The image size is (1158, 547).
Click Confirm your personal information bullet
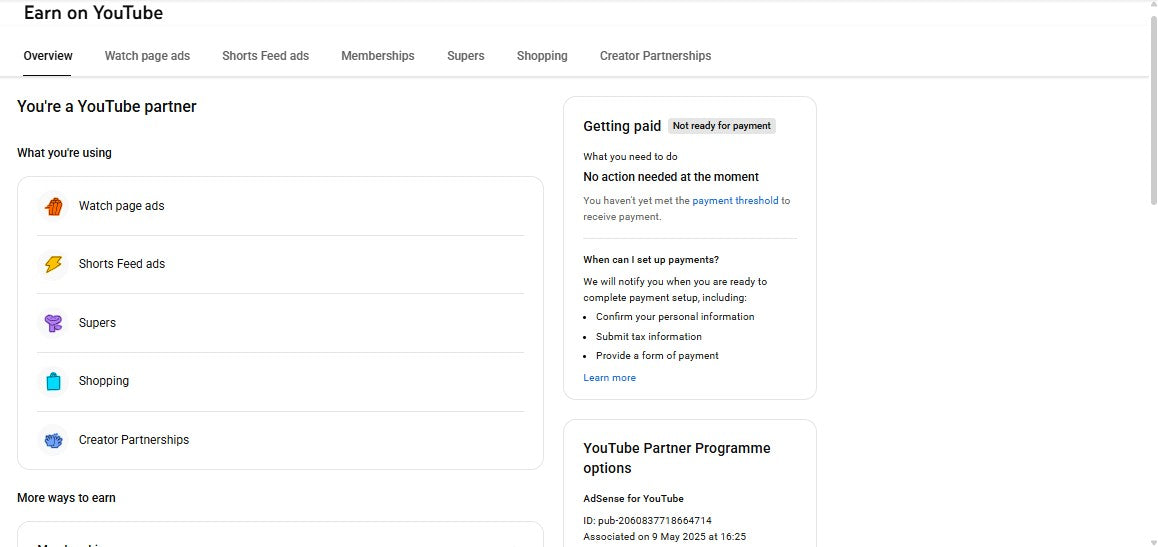(675, 317)
